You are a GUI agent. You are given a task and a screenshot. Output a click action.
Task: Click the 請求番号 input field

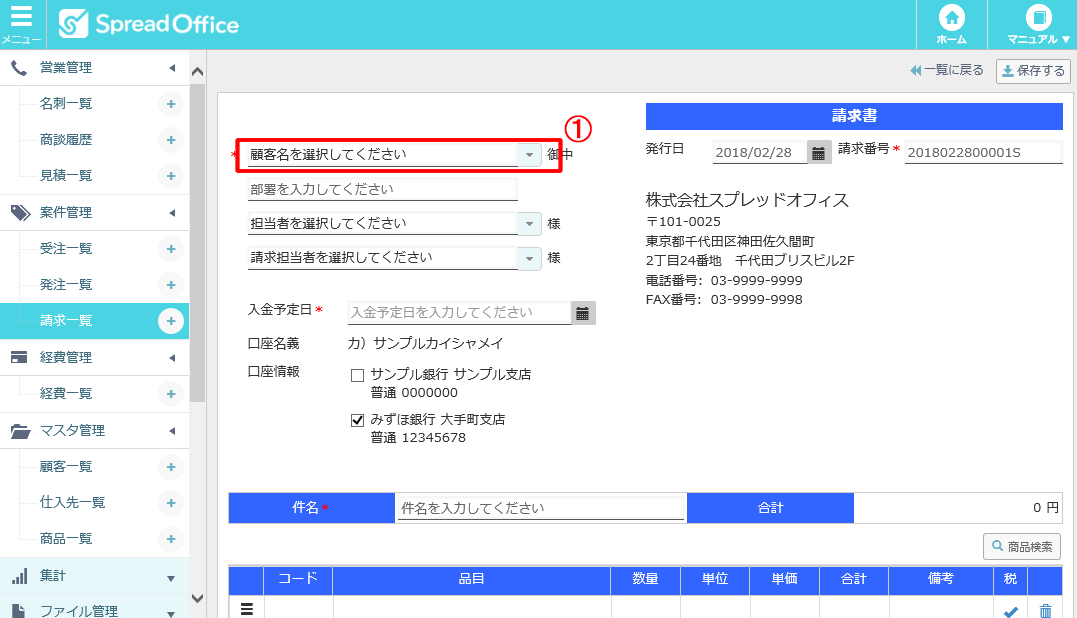tap(984, 152)
